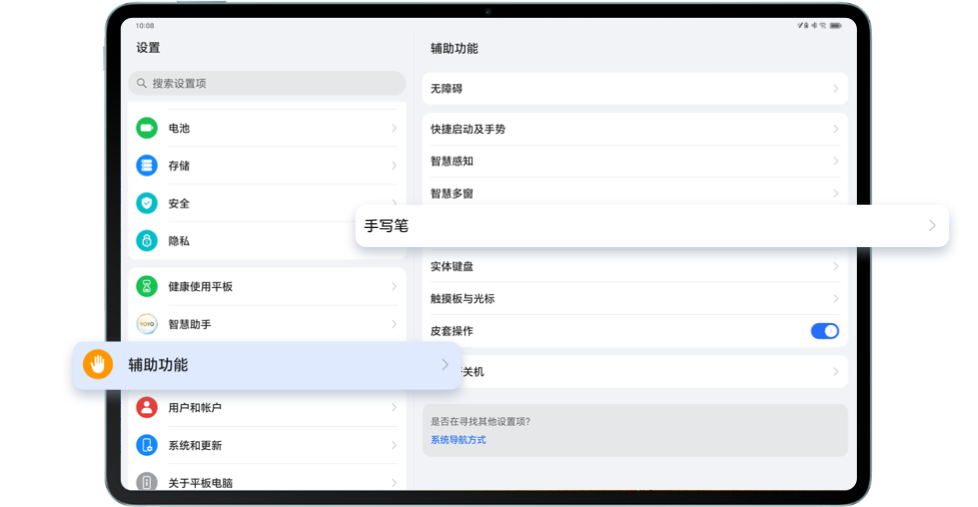Click the 安全 security shield icon
Image resolution: width=978 pixels, height=507 pixels.
click(x=147, y=203)
